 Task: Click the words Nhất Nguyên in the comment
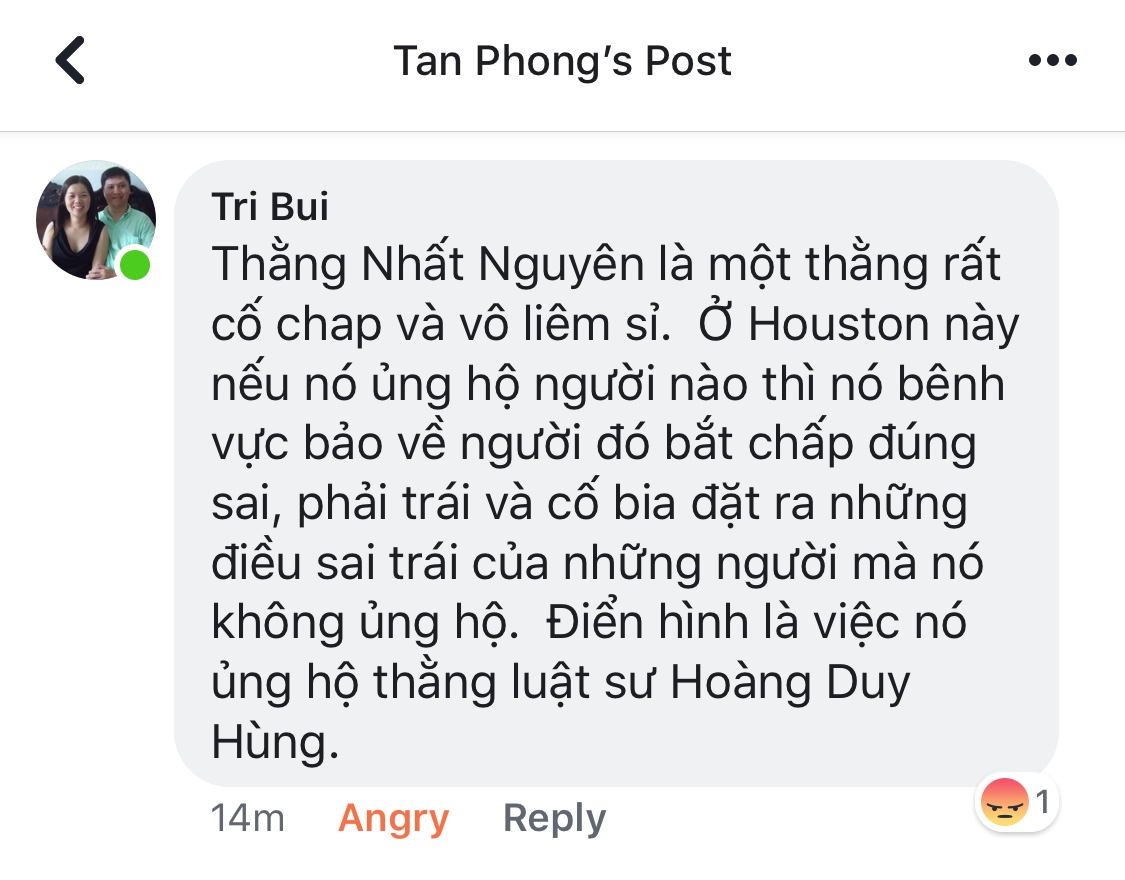point(503,264)
